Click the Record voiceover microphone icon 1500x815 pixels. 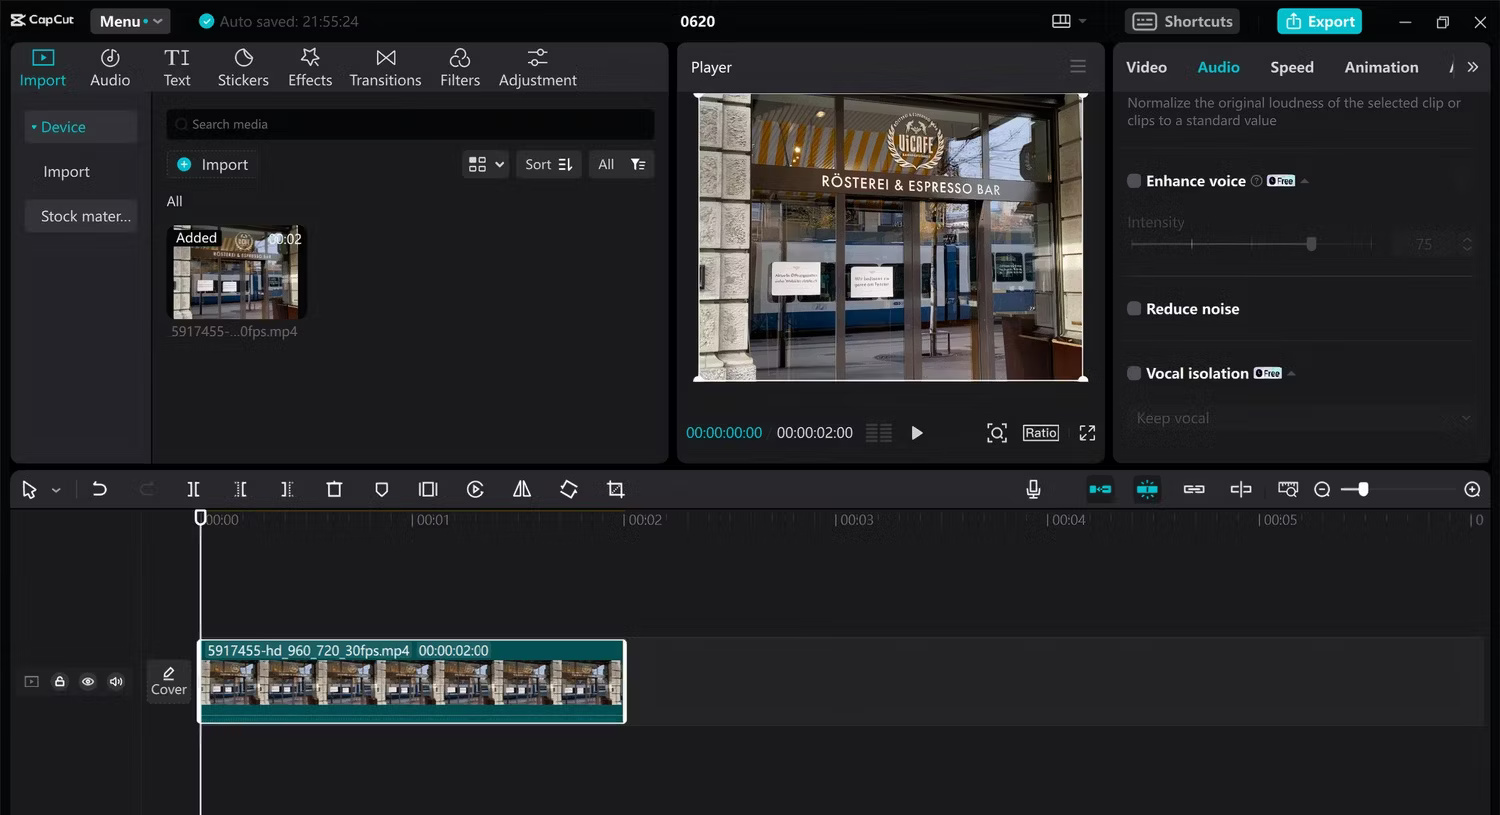tap(1033, 489)
